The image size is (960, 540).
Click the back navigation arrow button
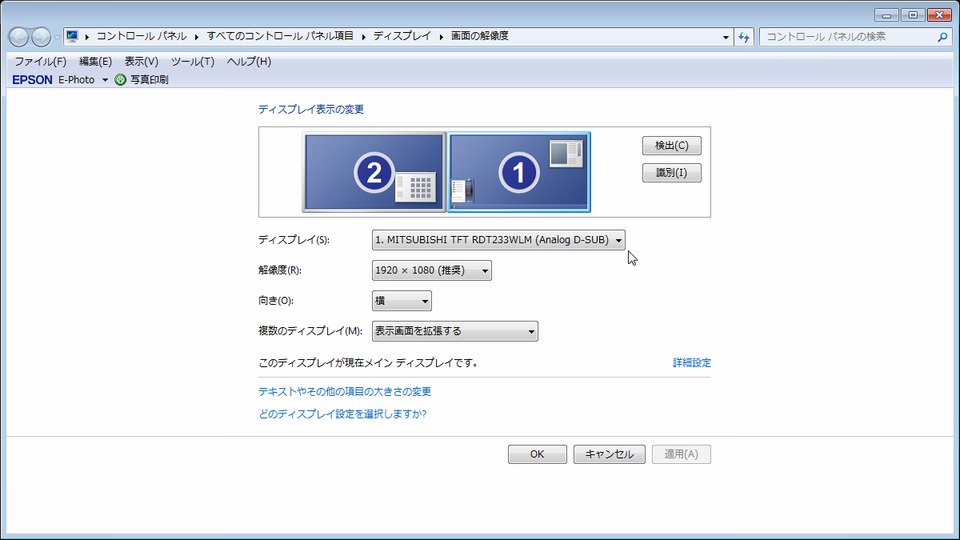tap(19, 37)
